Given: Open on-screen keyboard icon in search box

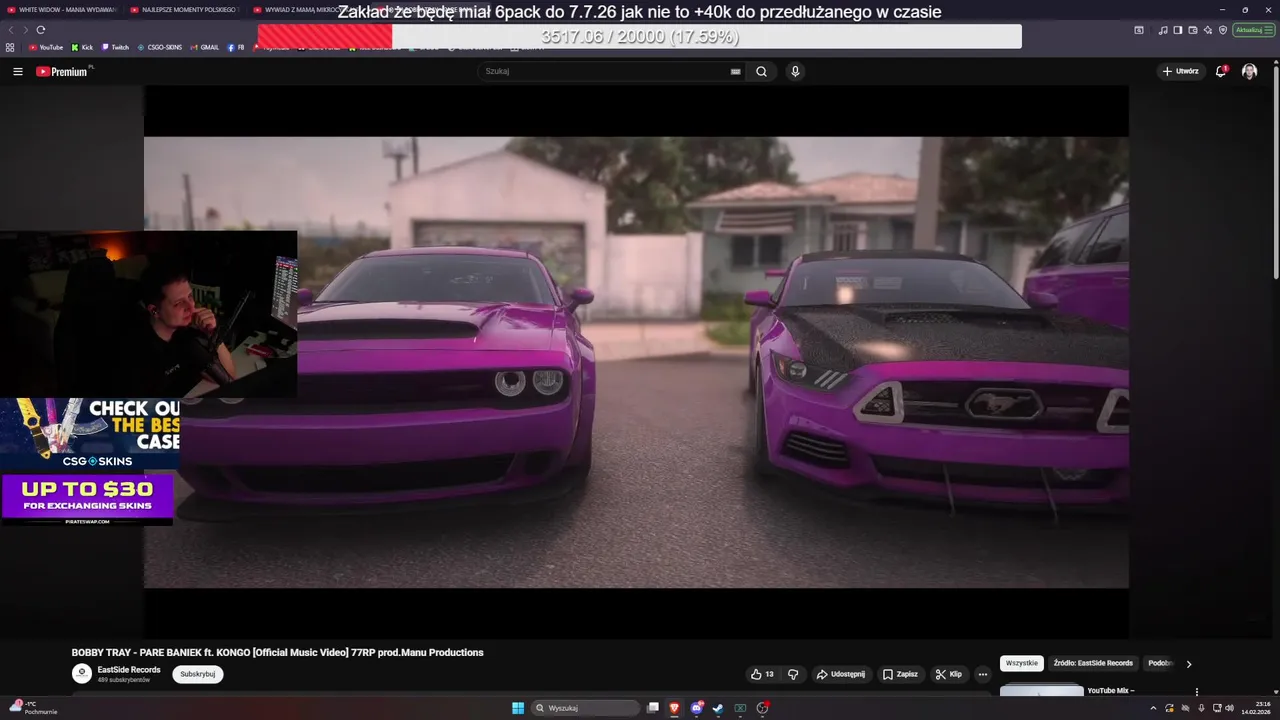Looking at the screenshot, I should (x=735, y=71).
